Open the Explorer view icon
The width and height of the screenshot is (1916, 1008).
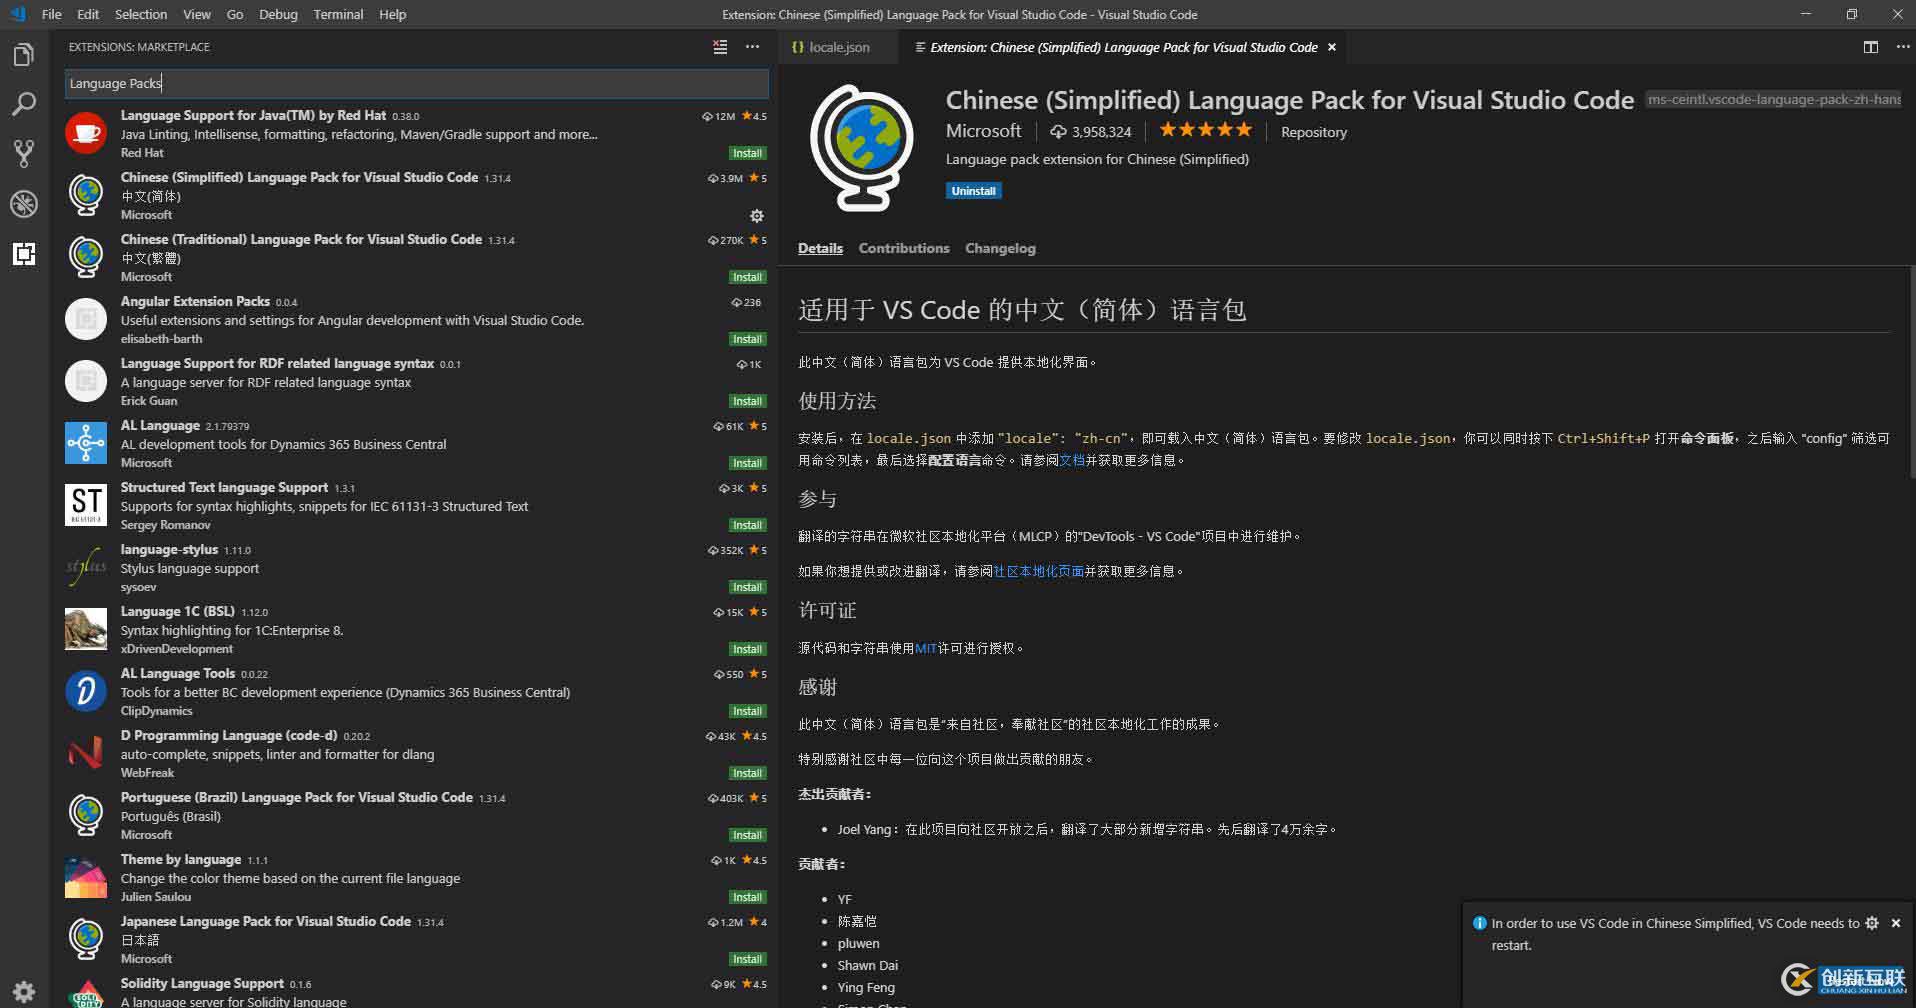click(24, 54)
